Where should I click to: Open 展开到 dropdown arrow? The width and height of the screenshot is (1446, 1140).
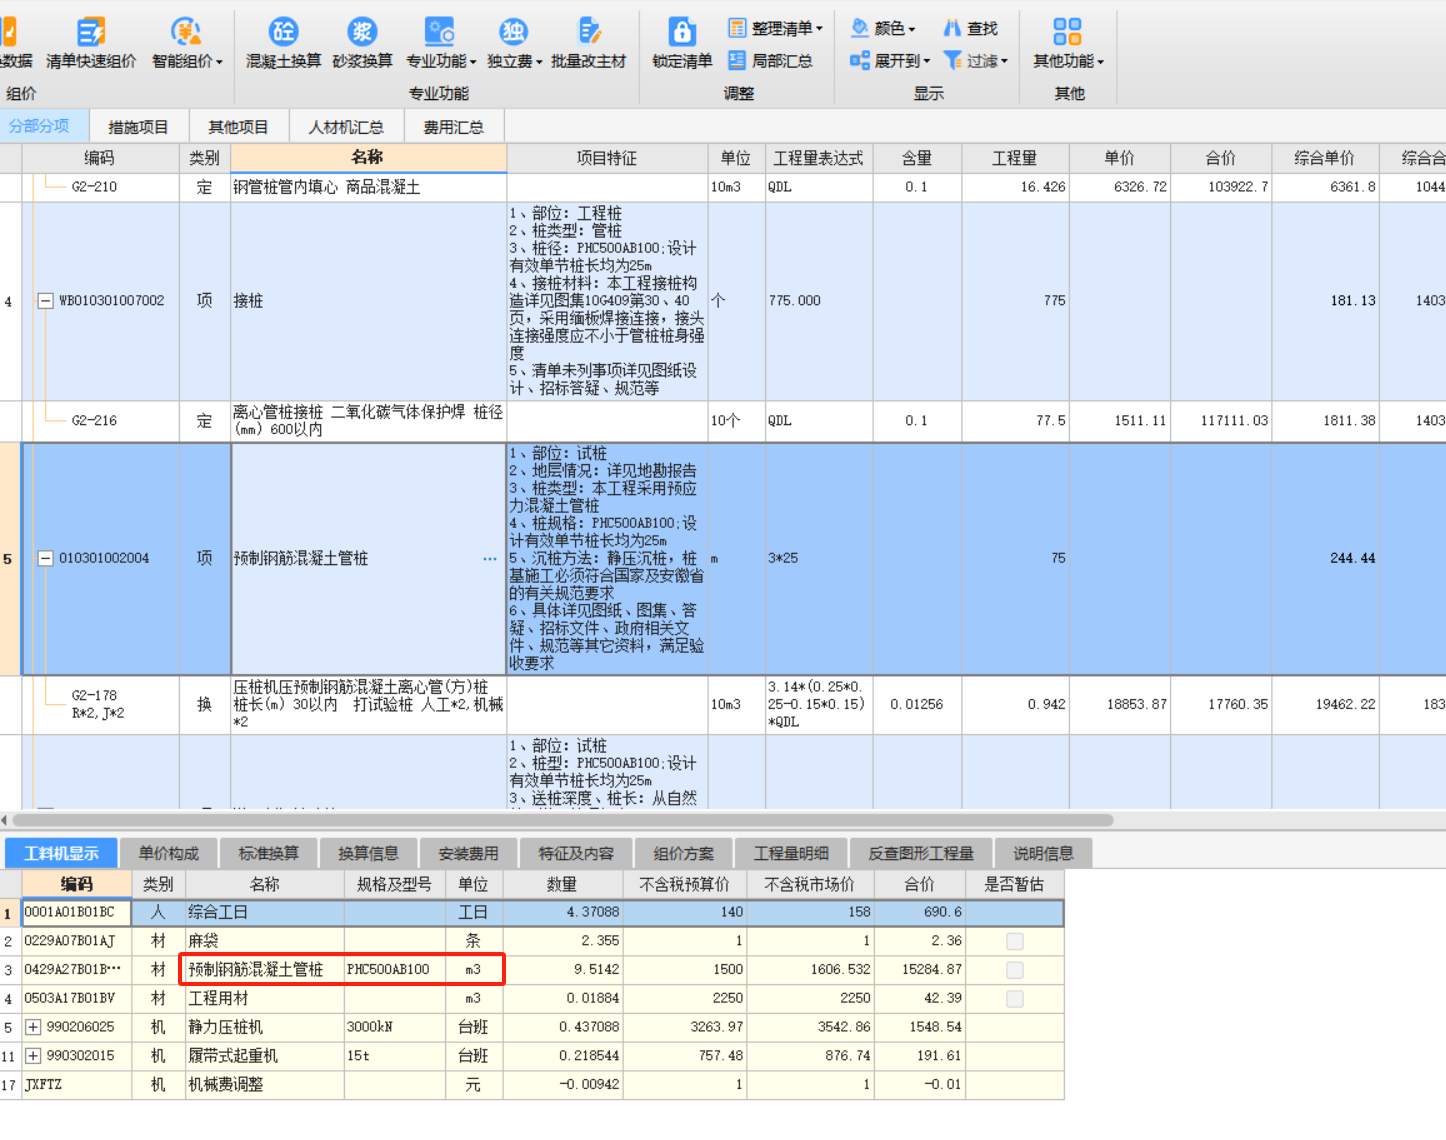[927, 62]
